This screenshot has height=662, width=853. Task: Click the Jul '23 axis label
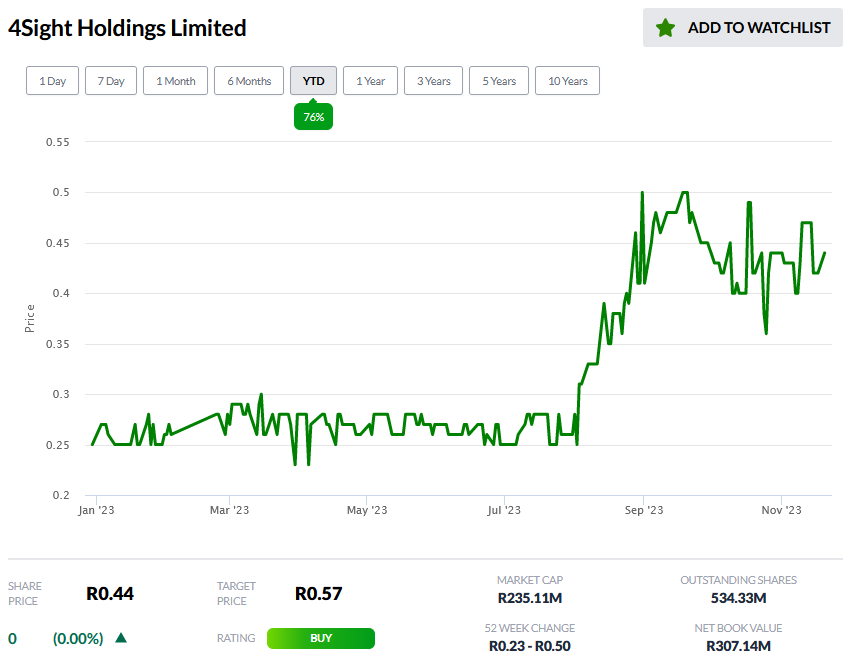(x=504, y=510)
